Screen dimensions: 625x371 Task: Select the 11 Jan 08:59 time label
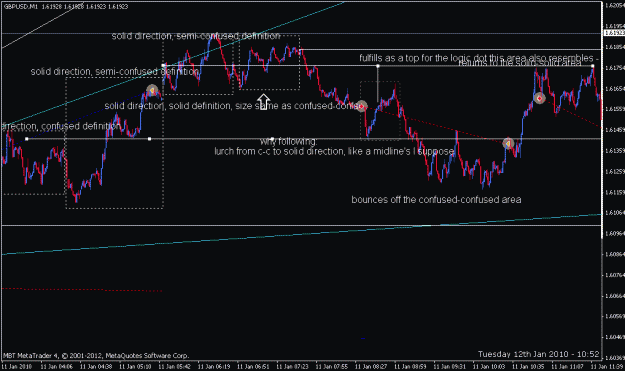(410, 366)
